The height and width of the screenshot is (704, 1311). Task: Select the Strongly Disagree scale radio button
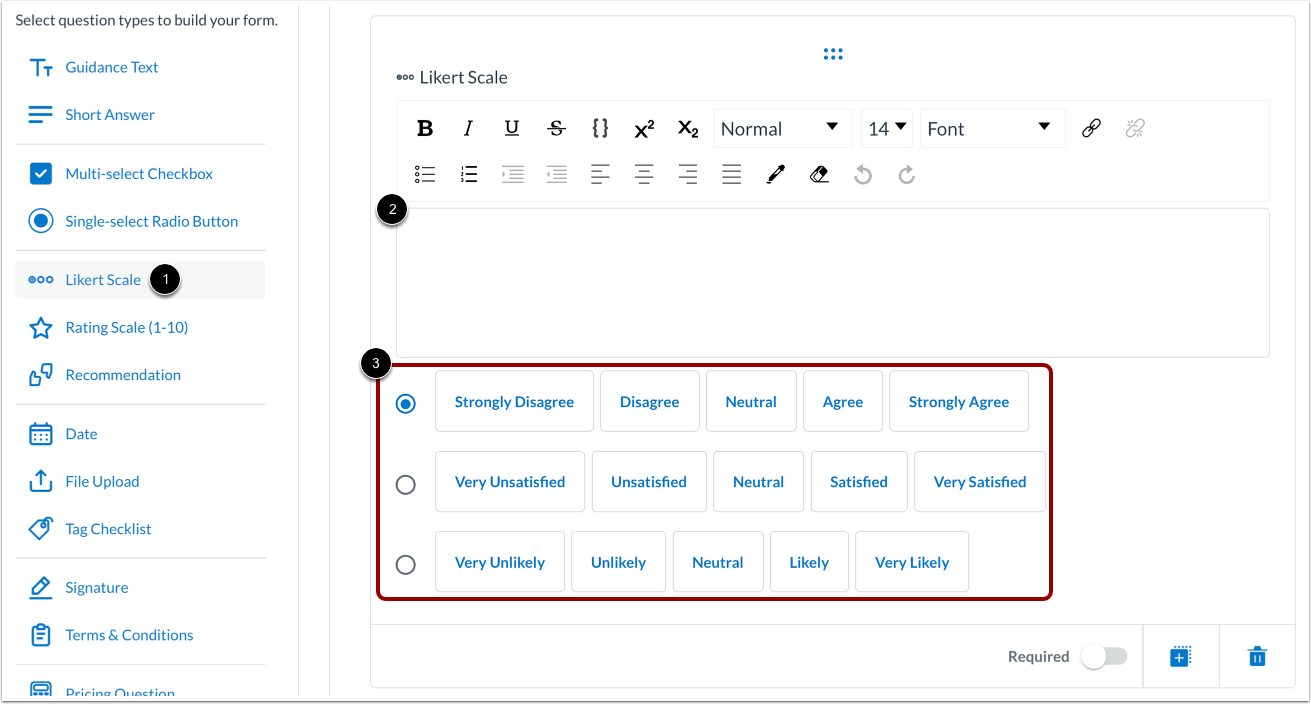[405, 401]
